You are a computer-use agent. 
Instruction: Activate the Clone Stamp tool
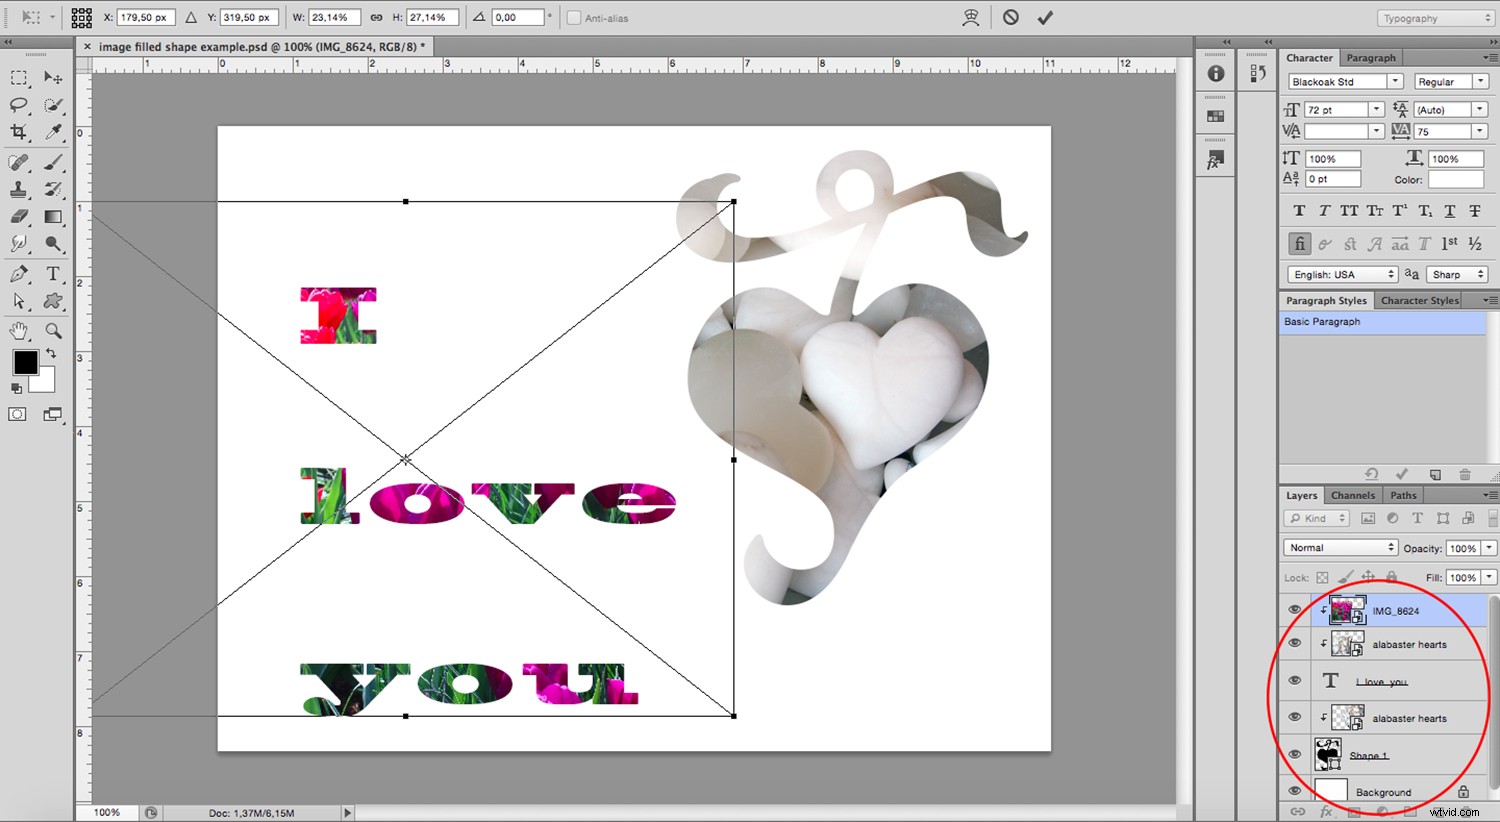coord(17,189)
